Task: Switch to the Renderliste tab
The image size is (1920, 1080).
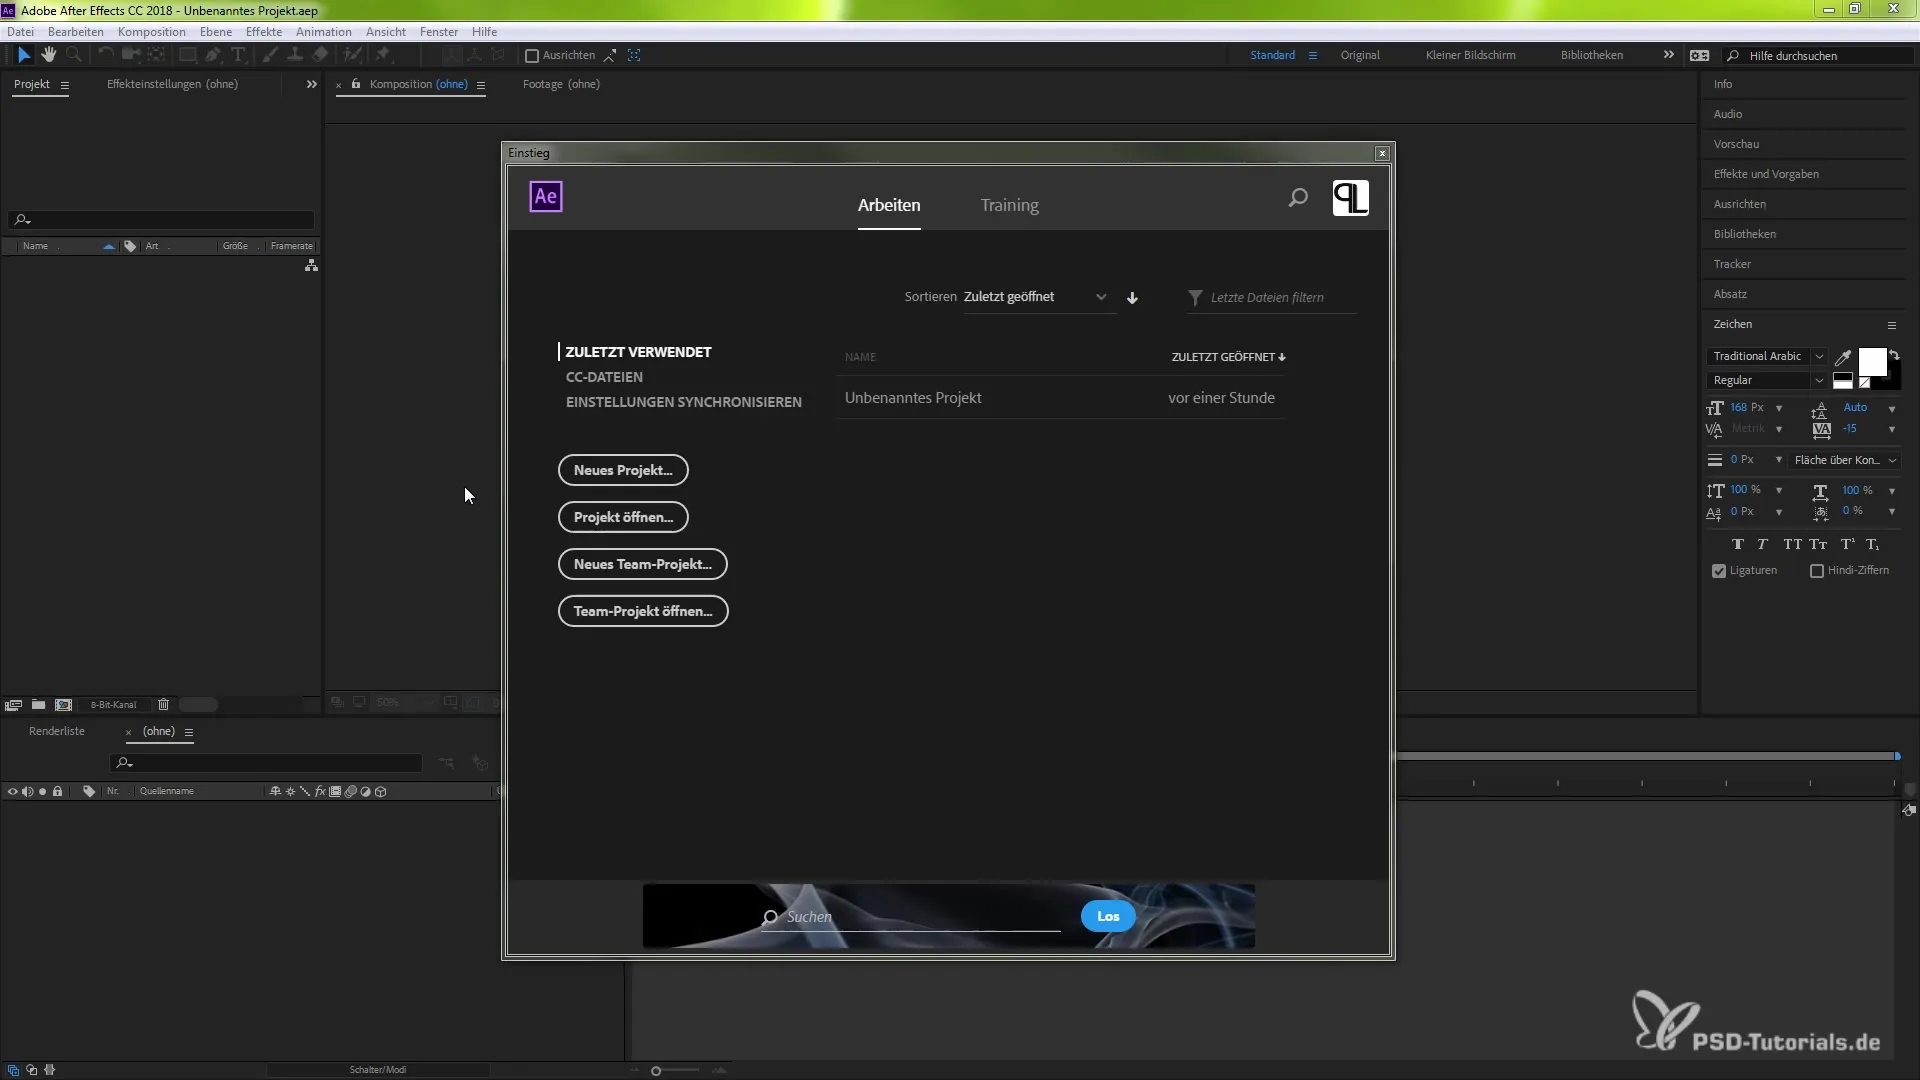Action: [x=57, y=732]
